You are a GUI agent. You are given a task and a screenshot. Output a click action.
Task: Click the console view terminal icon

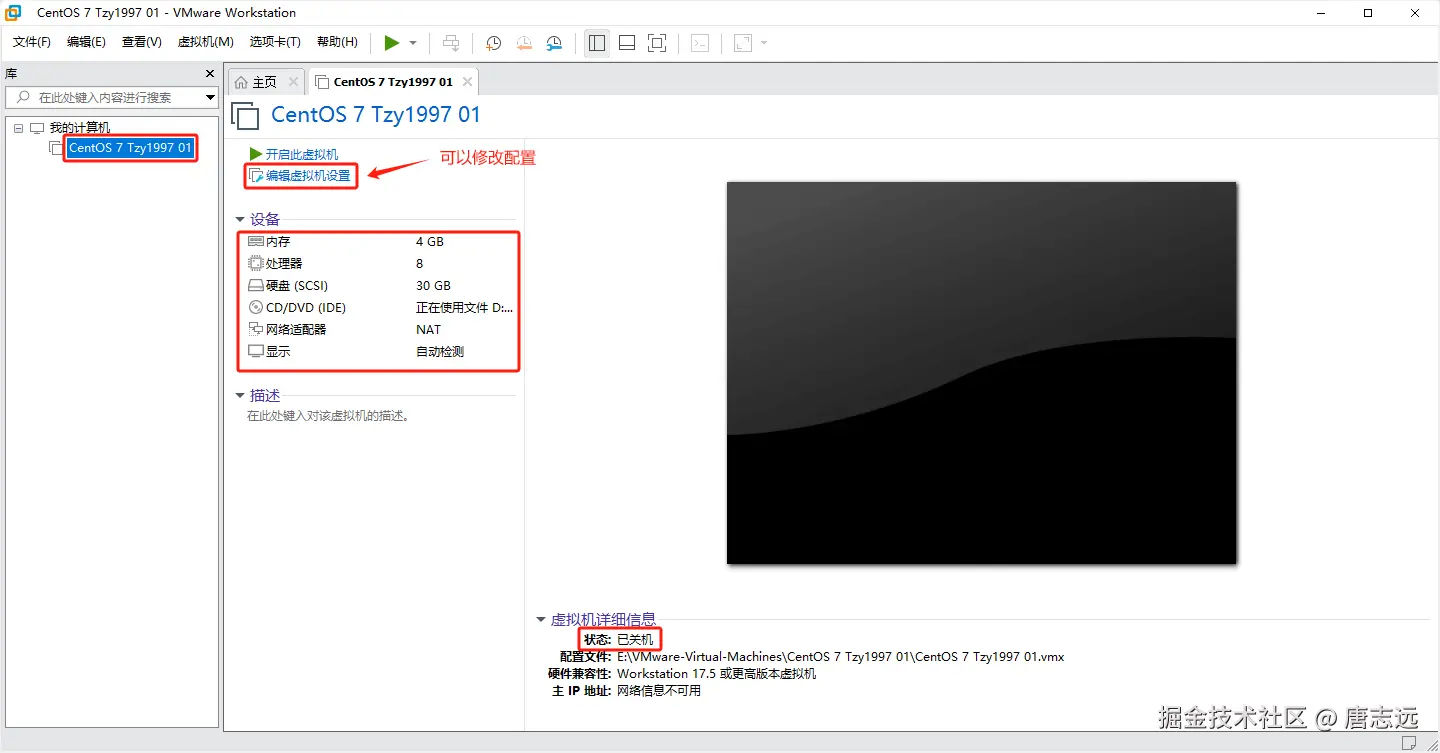[x=701, y=43]
